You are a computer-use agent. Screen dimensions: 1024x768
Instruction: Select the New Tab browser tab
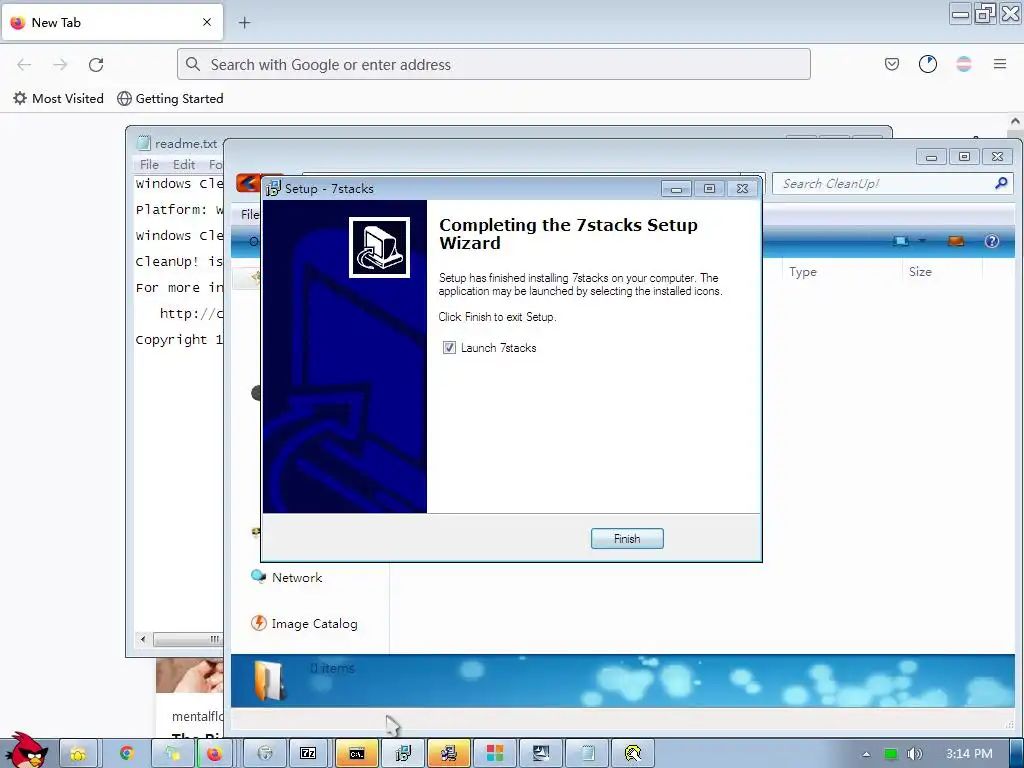point(112,22)
